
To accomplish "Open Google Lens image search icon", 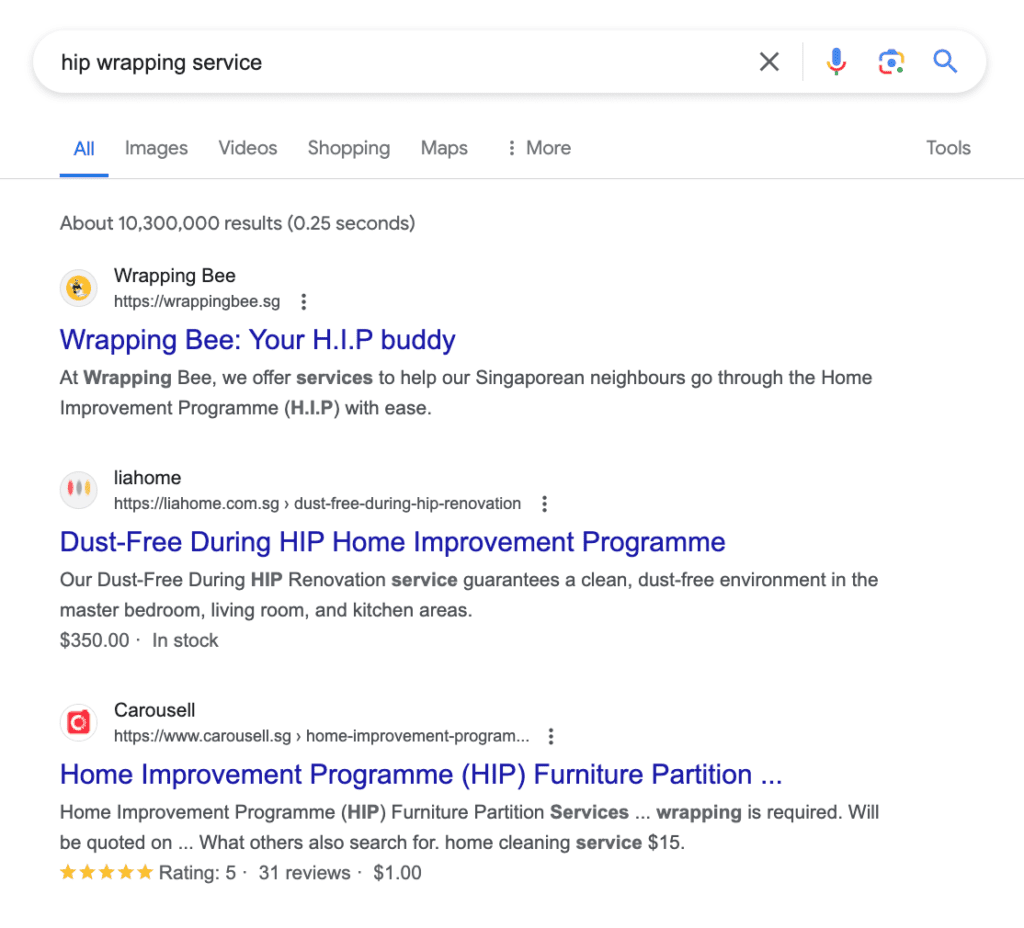I will point(890,62).
